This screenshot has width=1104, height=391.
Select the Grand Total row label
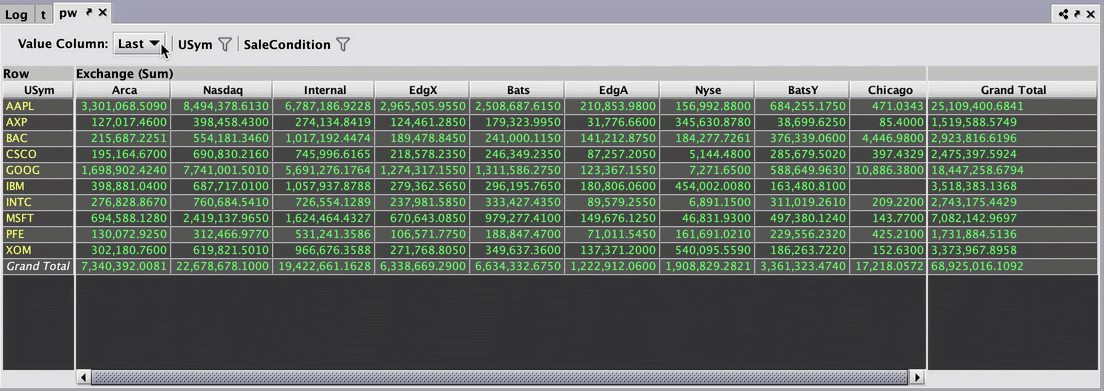tap(38, 266)
